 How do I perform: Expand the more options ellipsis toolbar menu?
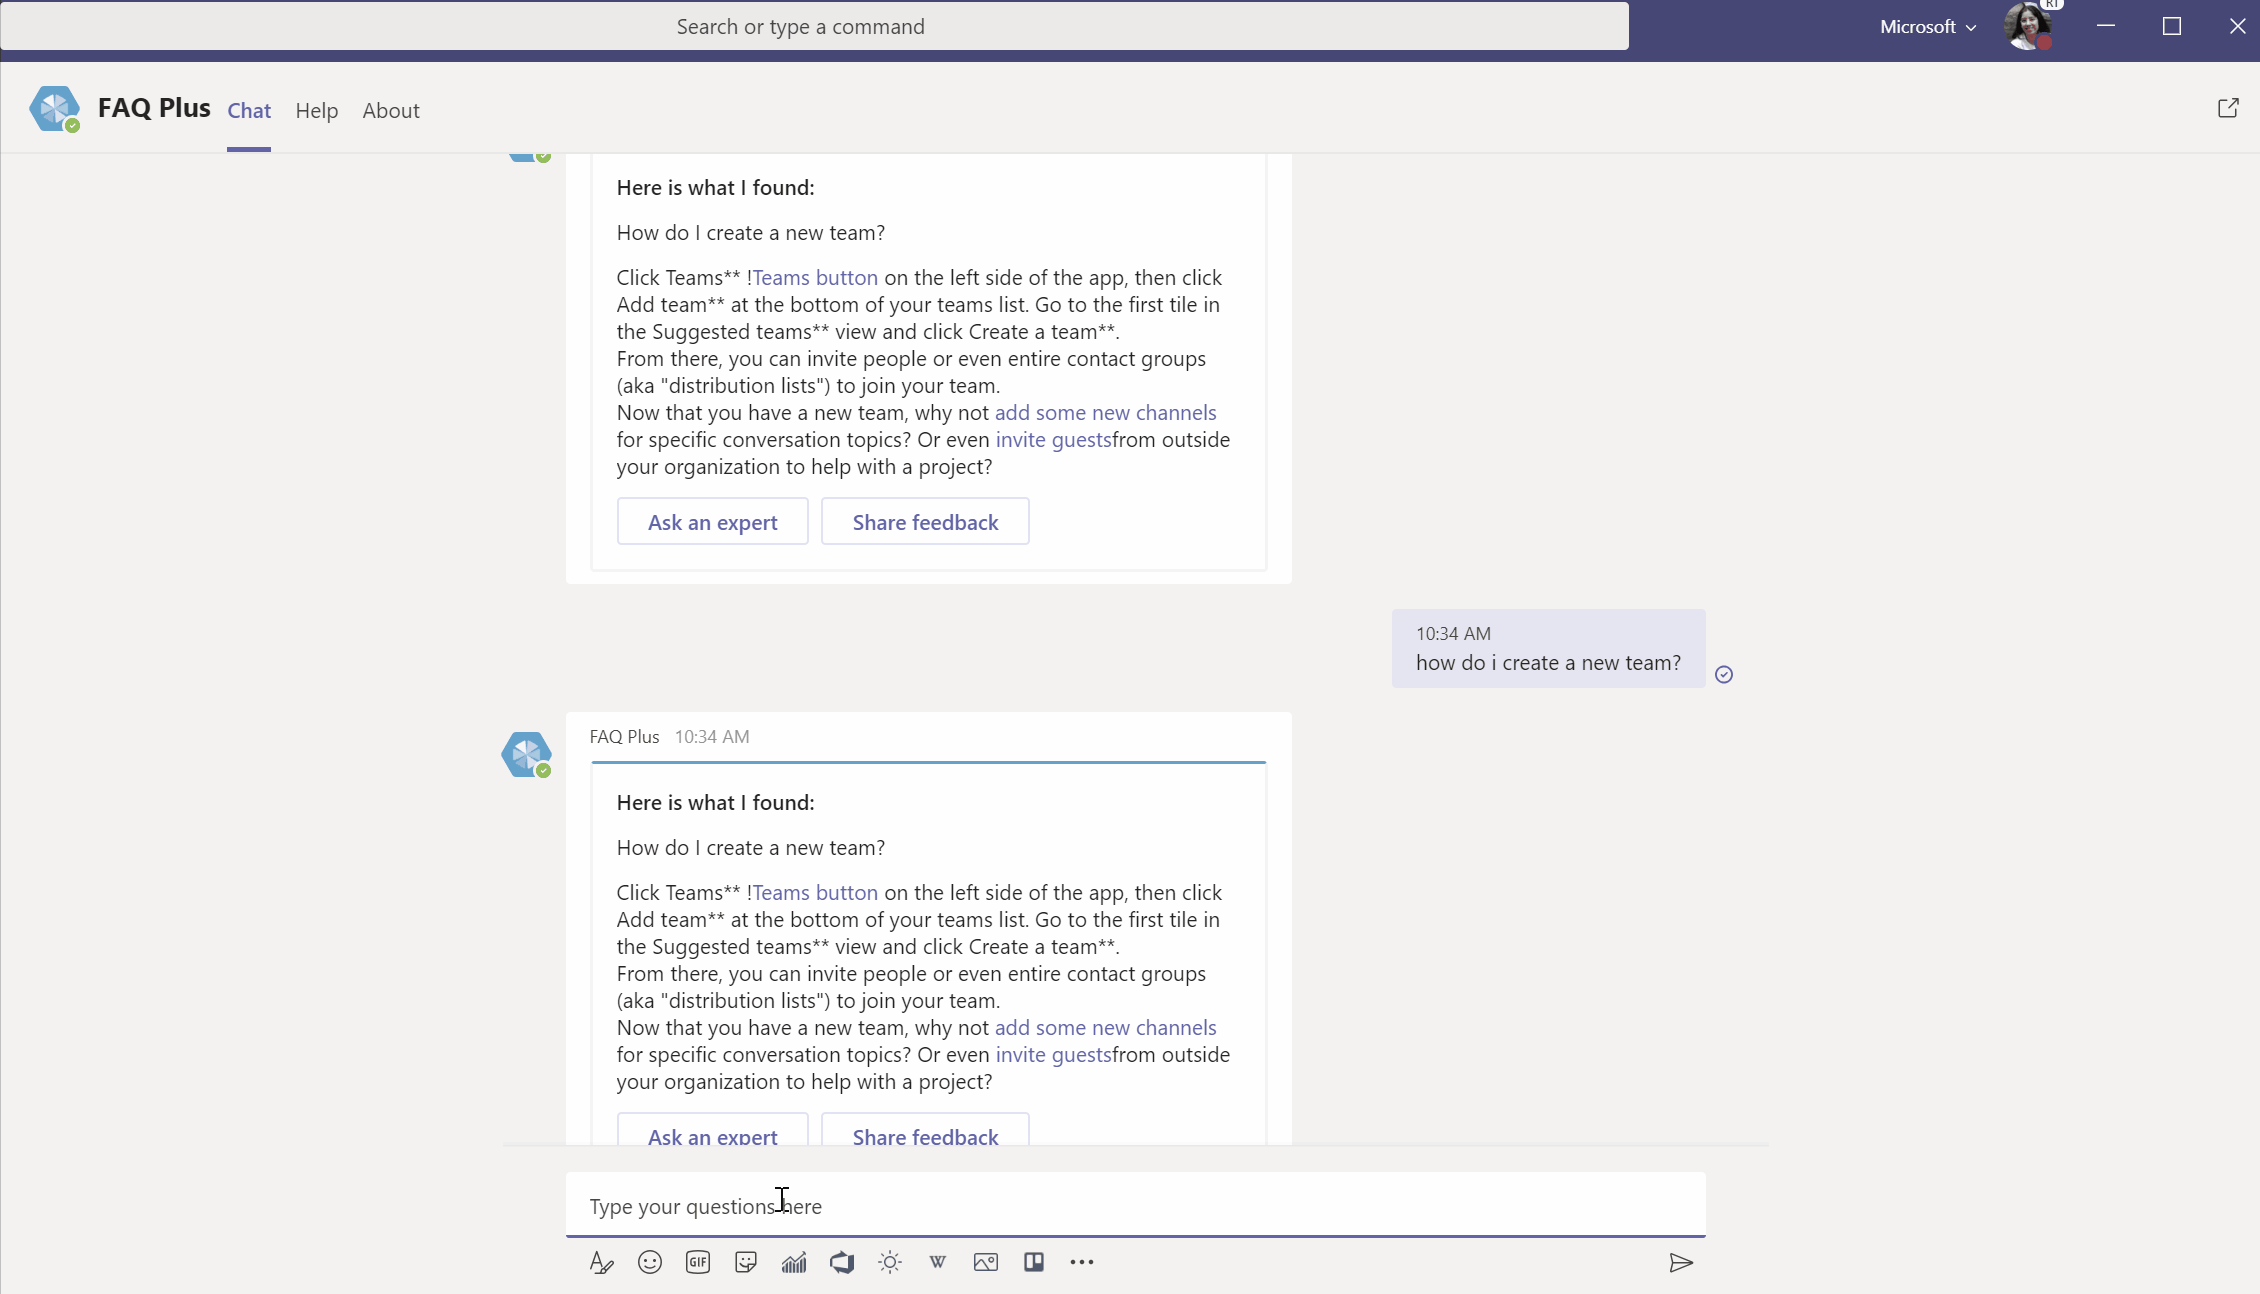click(1080, 1263)
